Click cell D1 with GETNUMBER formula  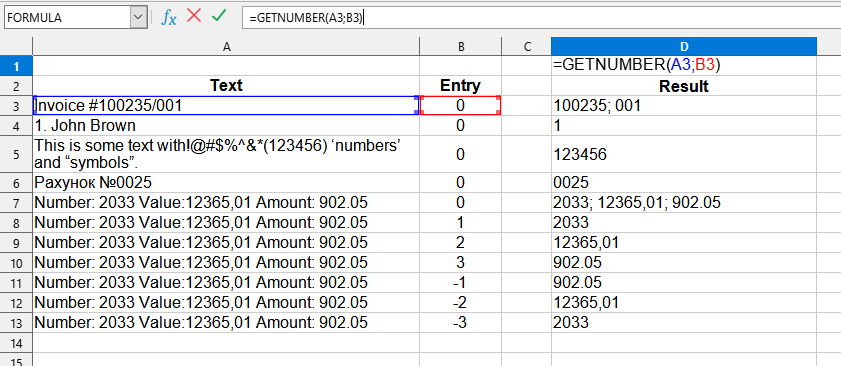pos(684,65)
